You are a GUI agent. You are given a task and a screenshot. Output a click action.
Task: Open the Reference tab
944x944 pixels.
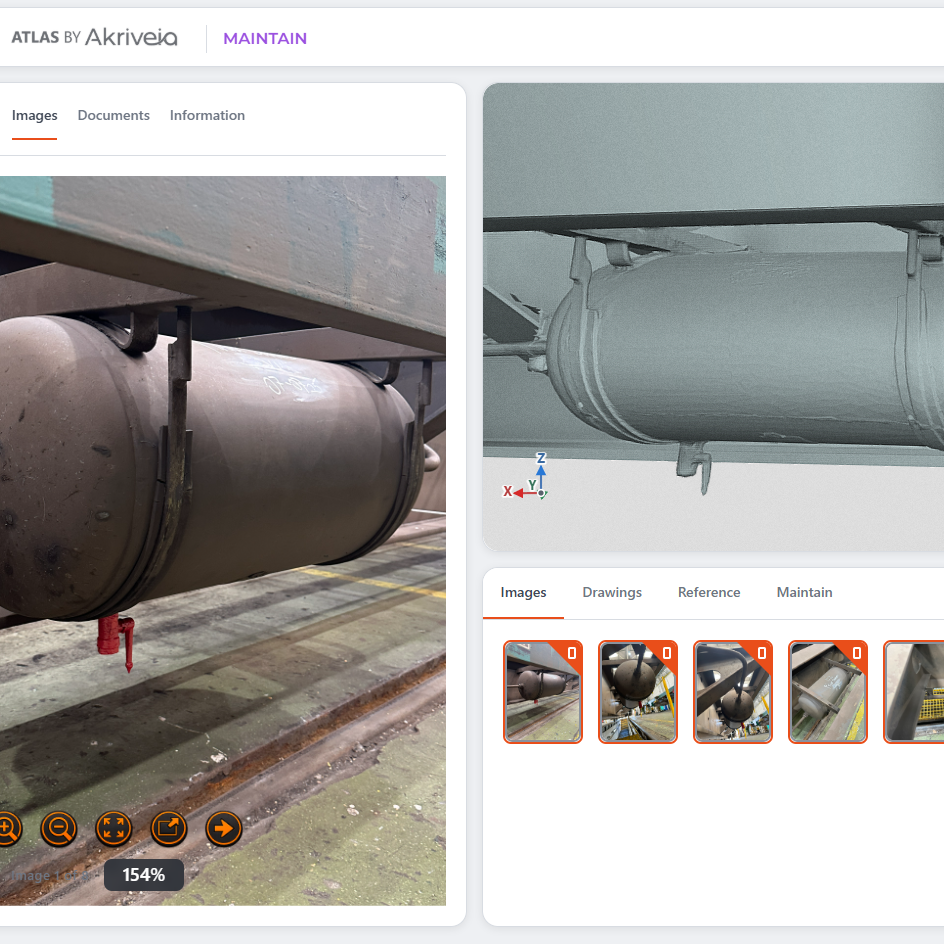point(709,592)
